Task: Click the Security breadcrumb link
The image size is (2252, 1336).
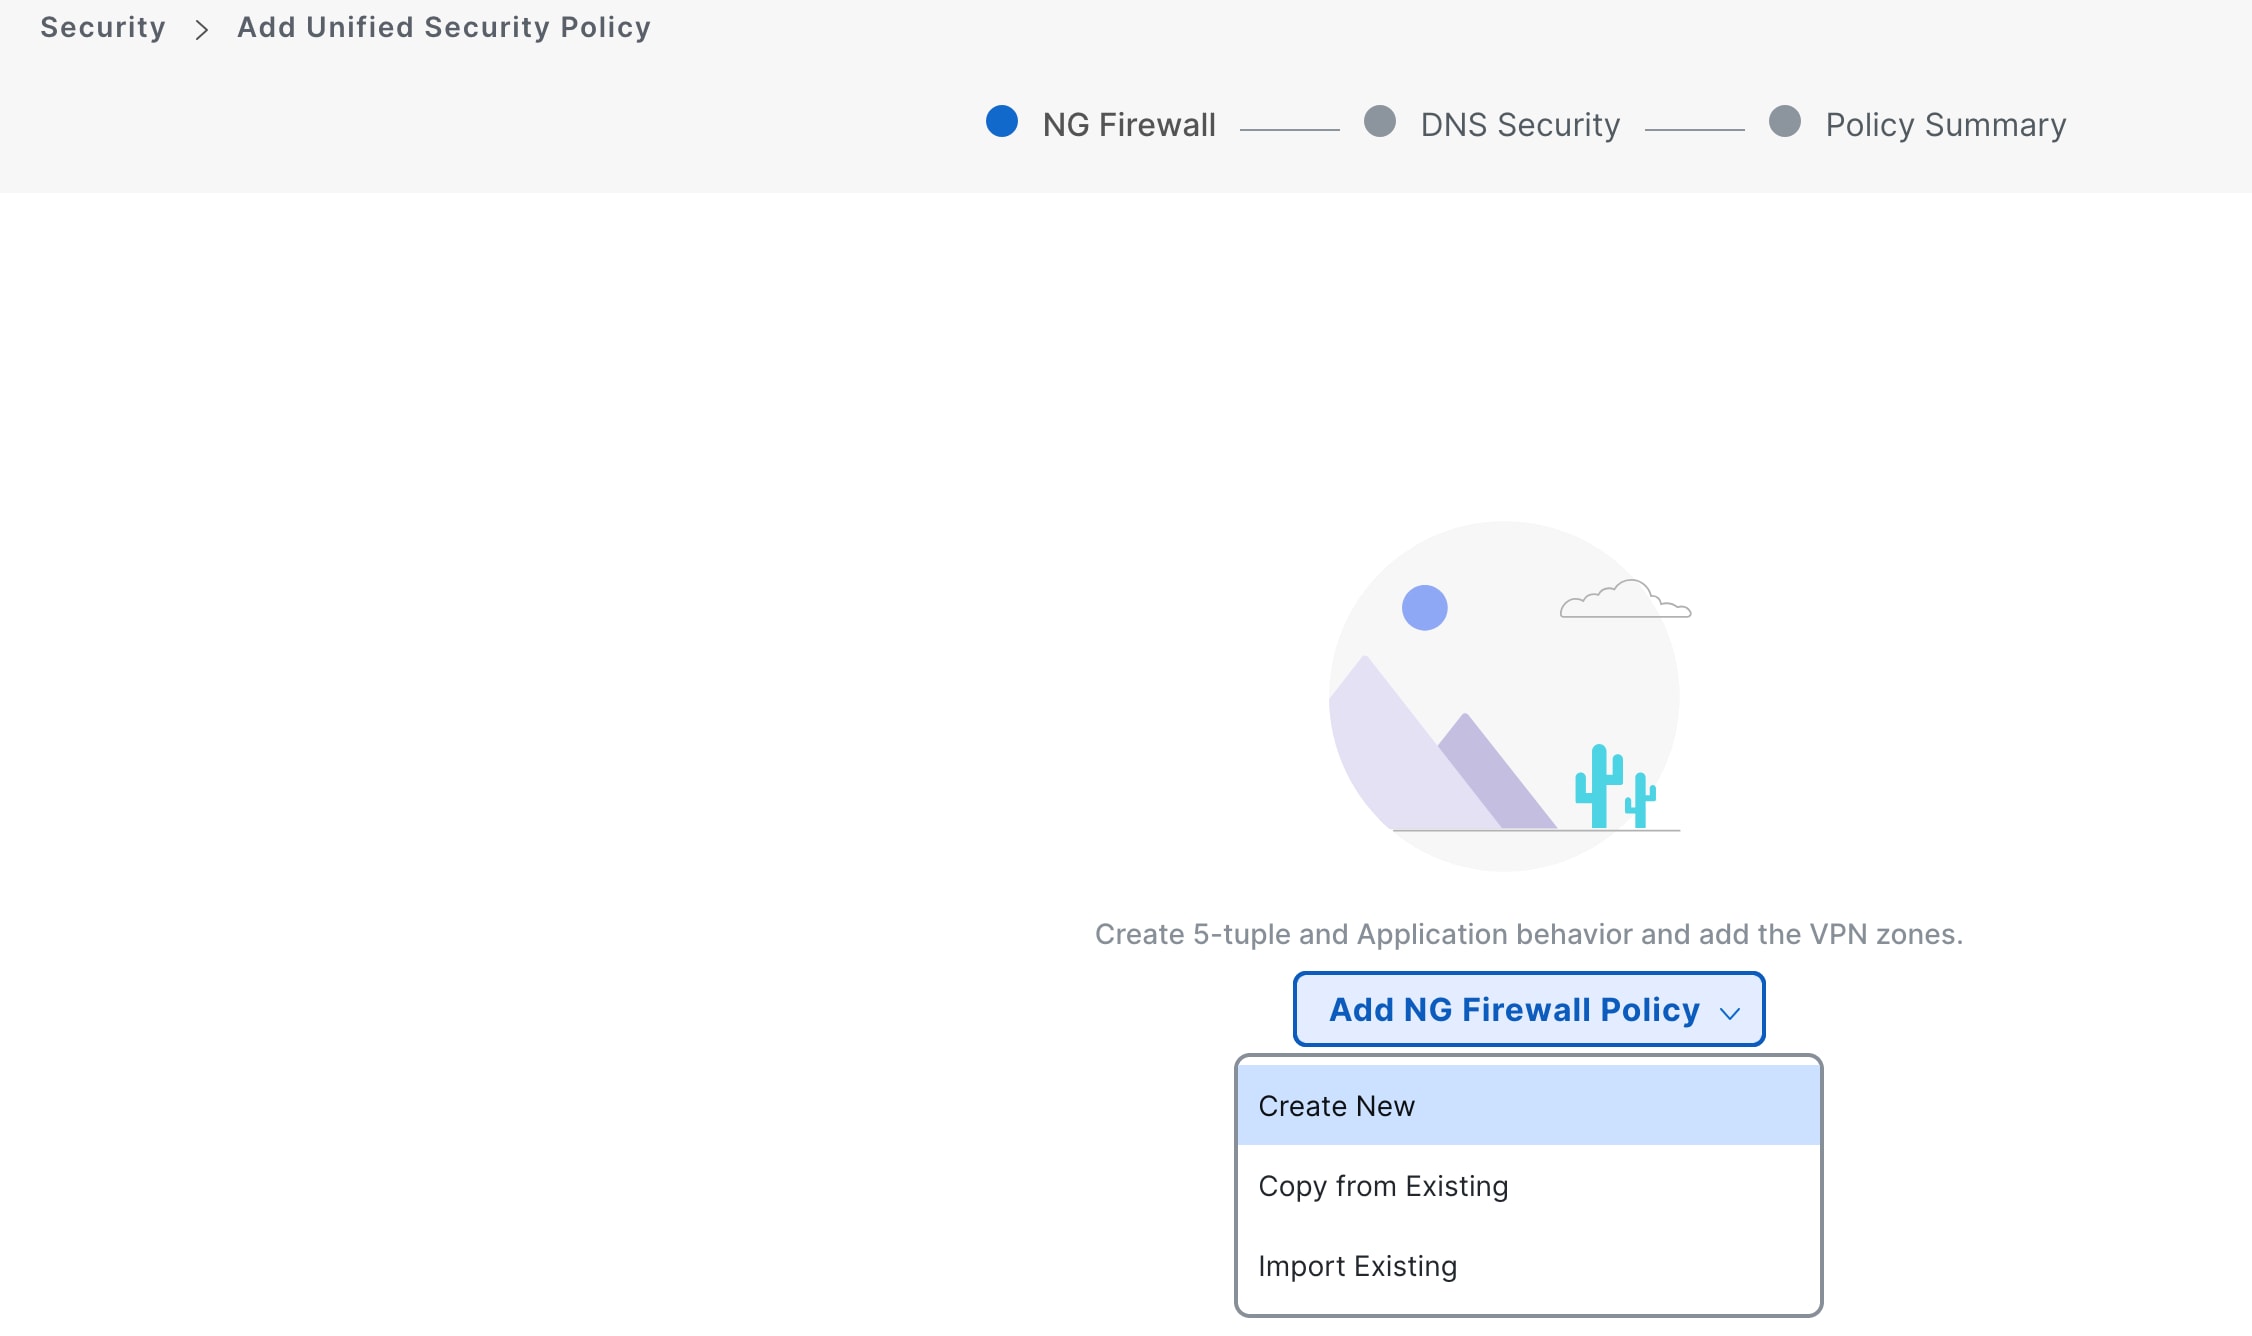Action: [x=102, y=28]
